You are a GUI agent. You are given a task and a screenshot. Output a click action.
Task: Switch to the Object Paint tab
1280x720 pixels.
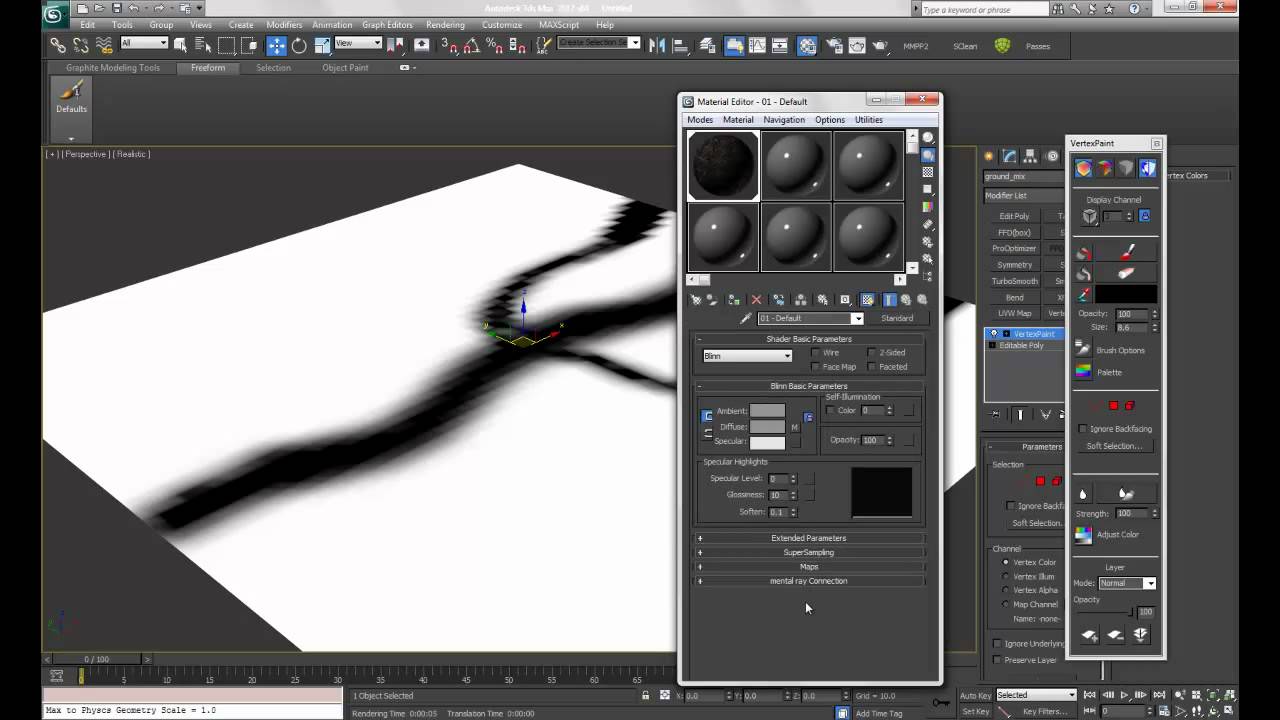pos(345,68)
